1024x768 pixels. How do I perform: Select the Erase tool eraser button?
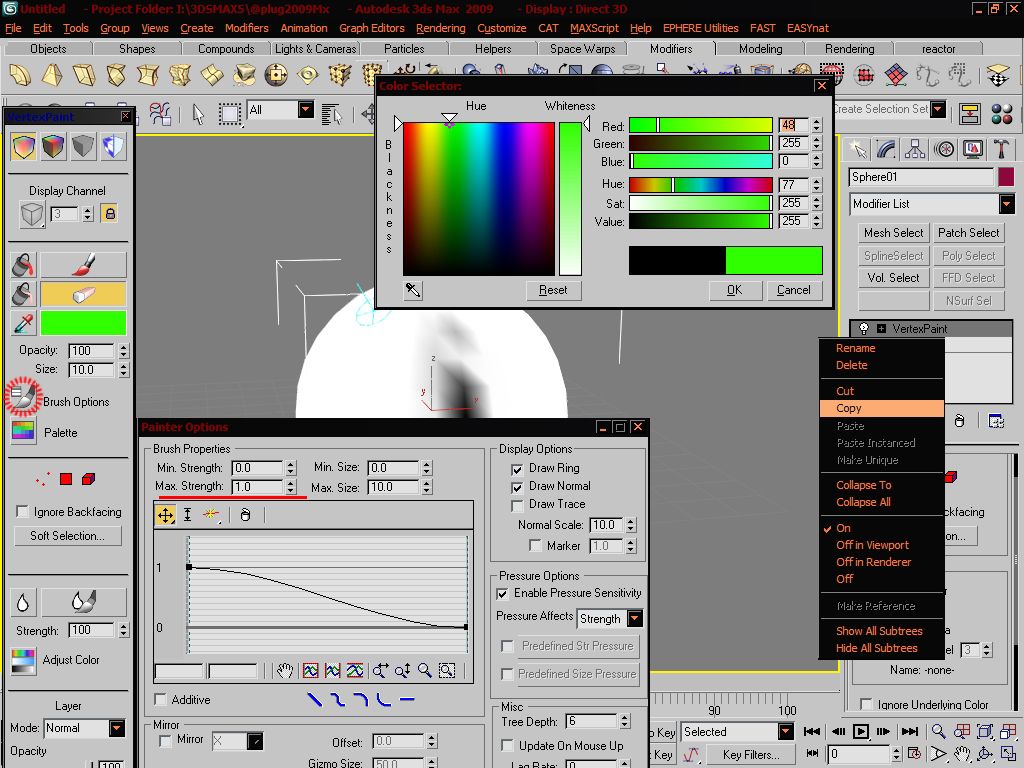tap(84, 295)
